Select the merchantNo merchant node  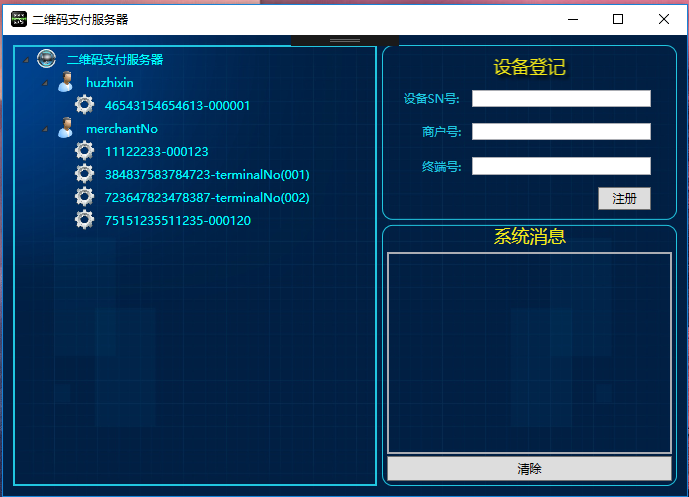[122, 129]
